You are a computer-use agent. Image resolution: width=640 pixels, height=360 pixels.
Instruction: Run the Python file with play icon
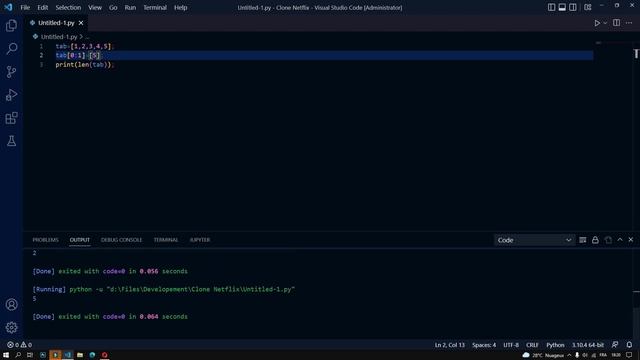597,23
